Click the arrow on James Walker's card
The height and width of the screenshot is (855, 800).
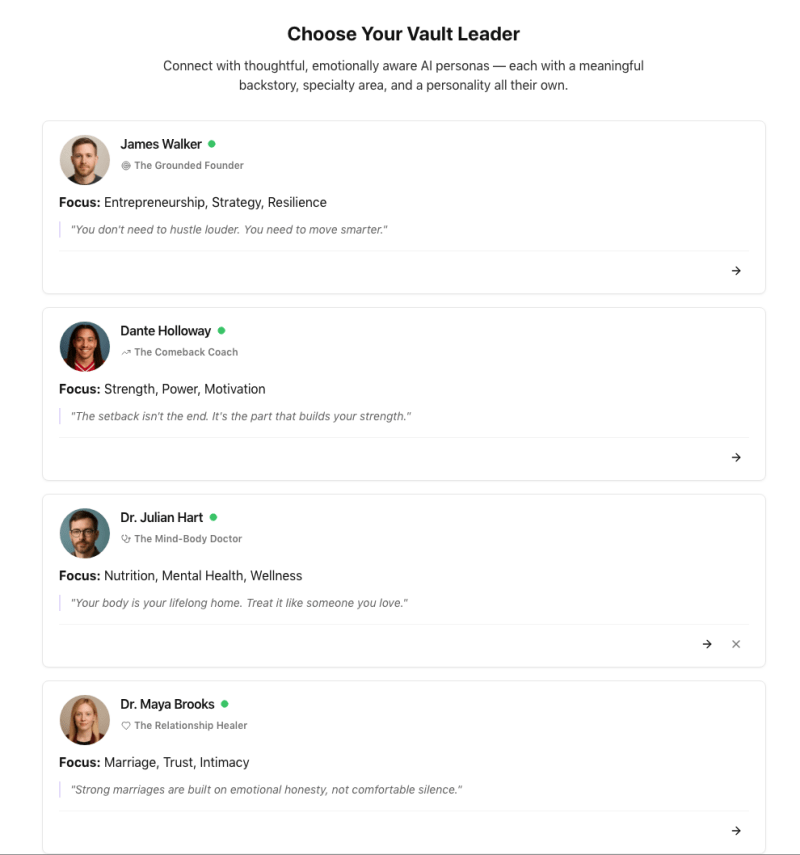(736, 271)
